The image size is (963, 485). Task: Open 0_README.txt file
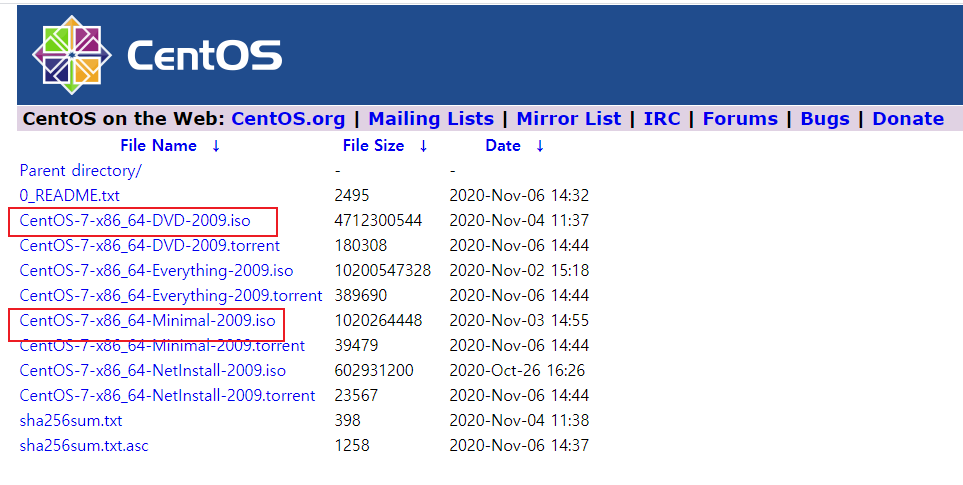[x=69, y=196]
